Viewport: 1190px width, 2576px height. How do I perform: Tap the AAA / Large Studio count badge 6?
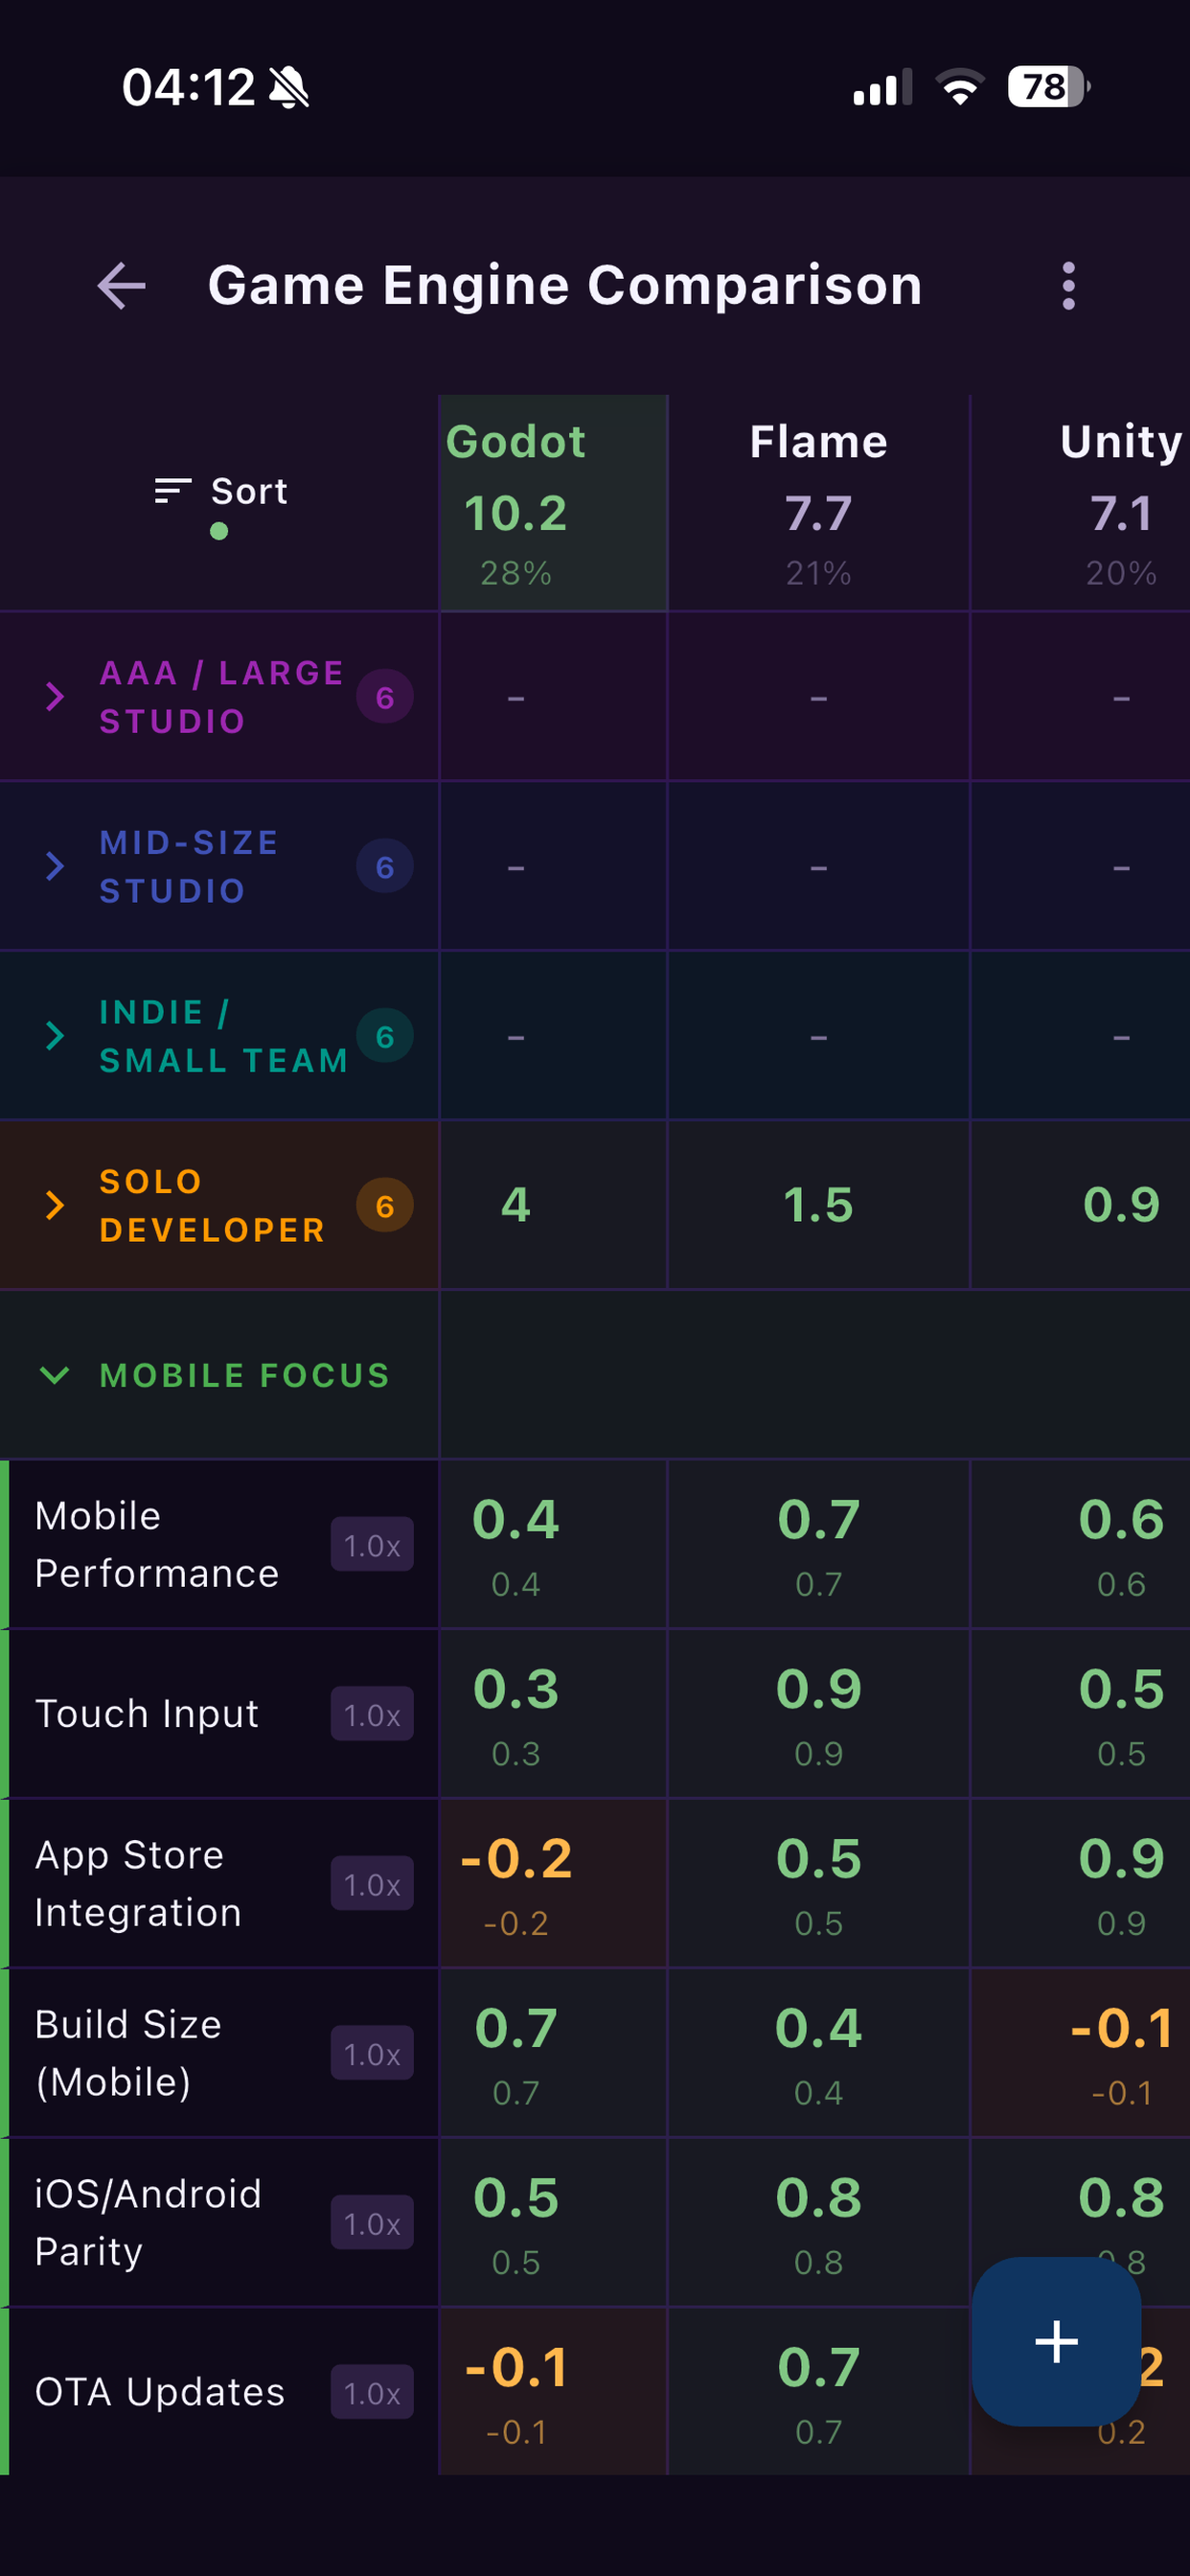coord(385,697)
